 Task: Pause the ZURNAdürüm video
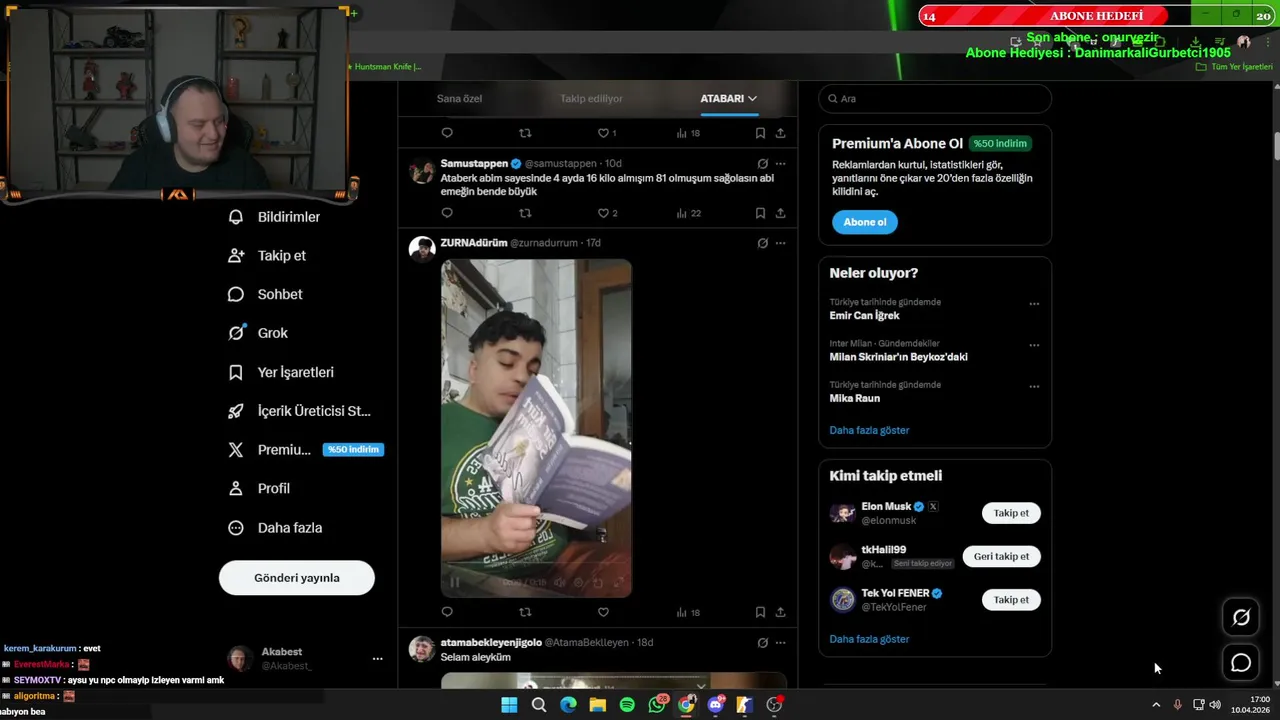click(455, 582)
